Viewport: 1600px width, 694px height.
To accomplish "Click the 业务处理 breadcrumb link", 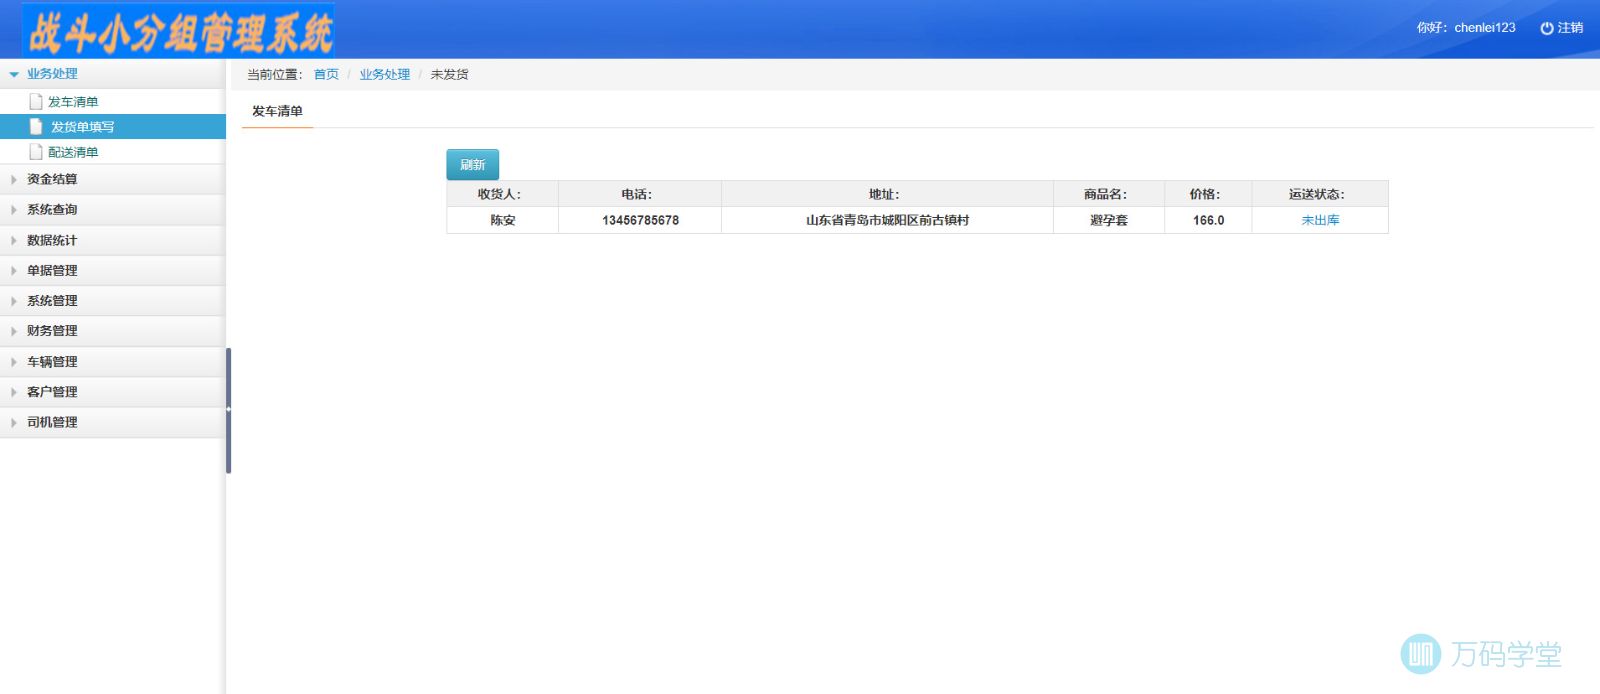I will pos(384,74).
